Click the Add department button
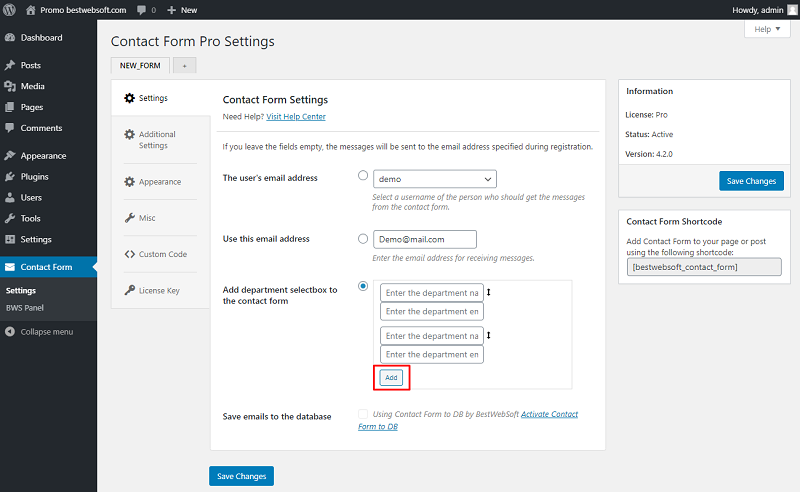 click(x=391, y=378)
